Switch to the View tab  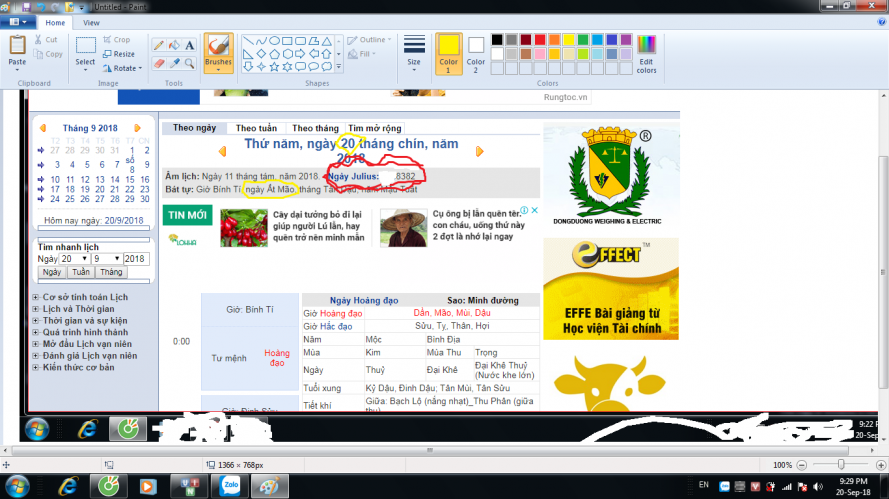[x=91, y=22]
